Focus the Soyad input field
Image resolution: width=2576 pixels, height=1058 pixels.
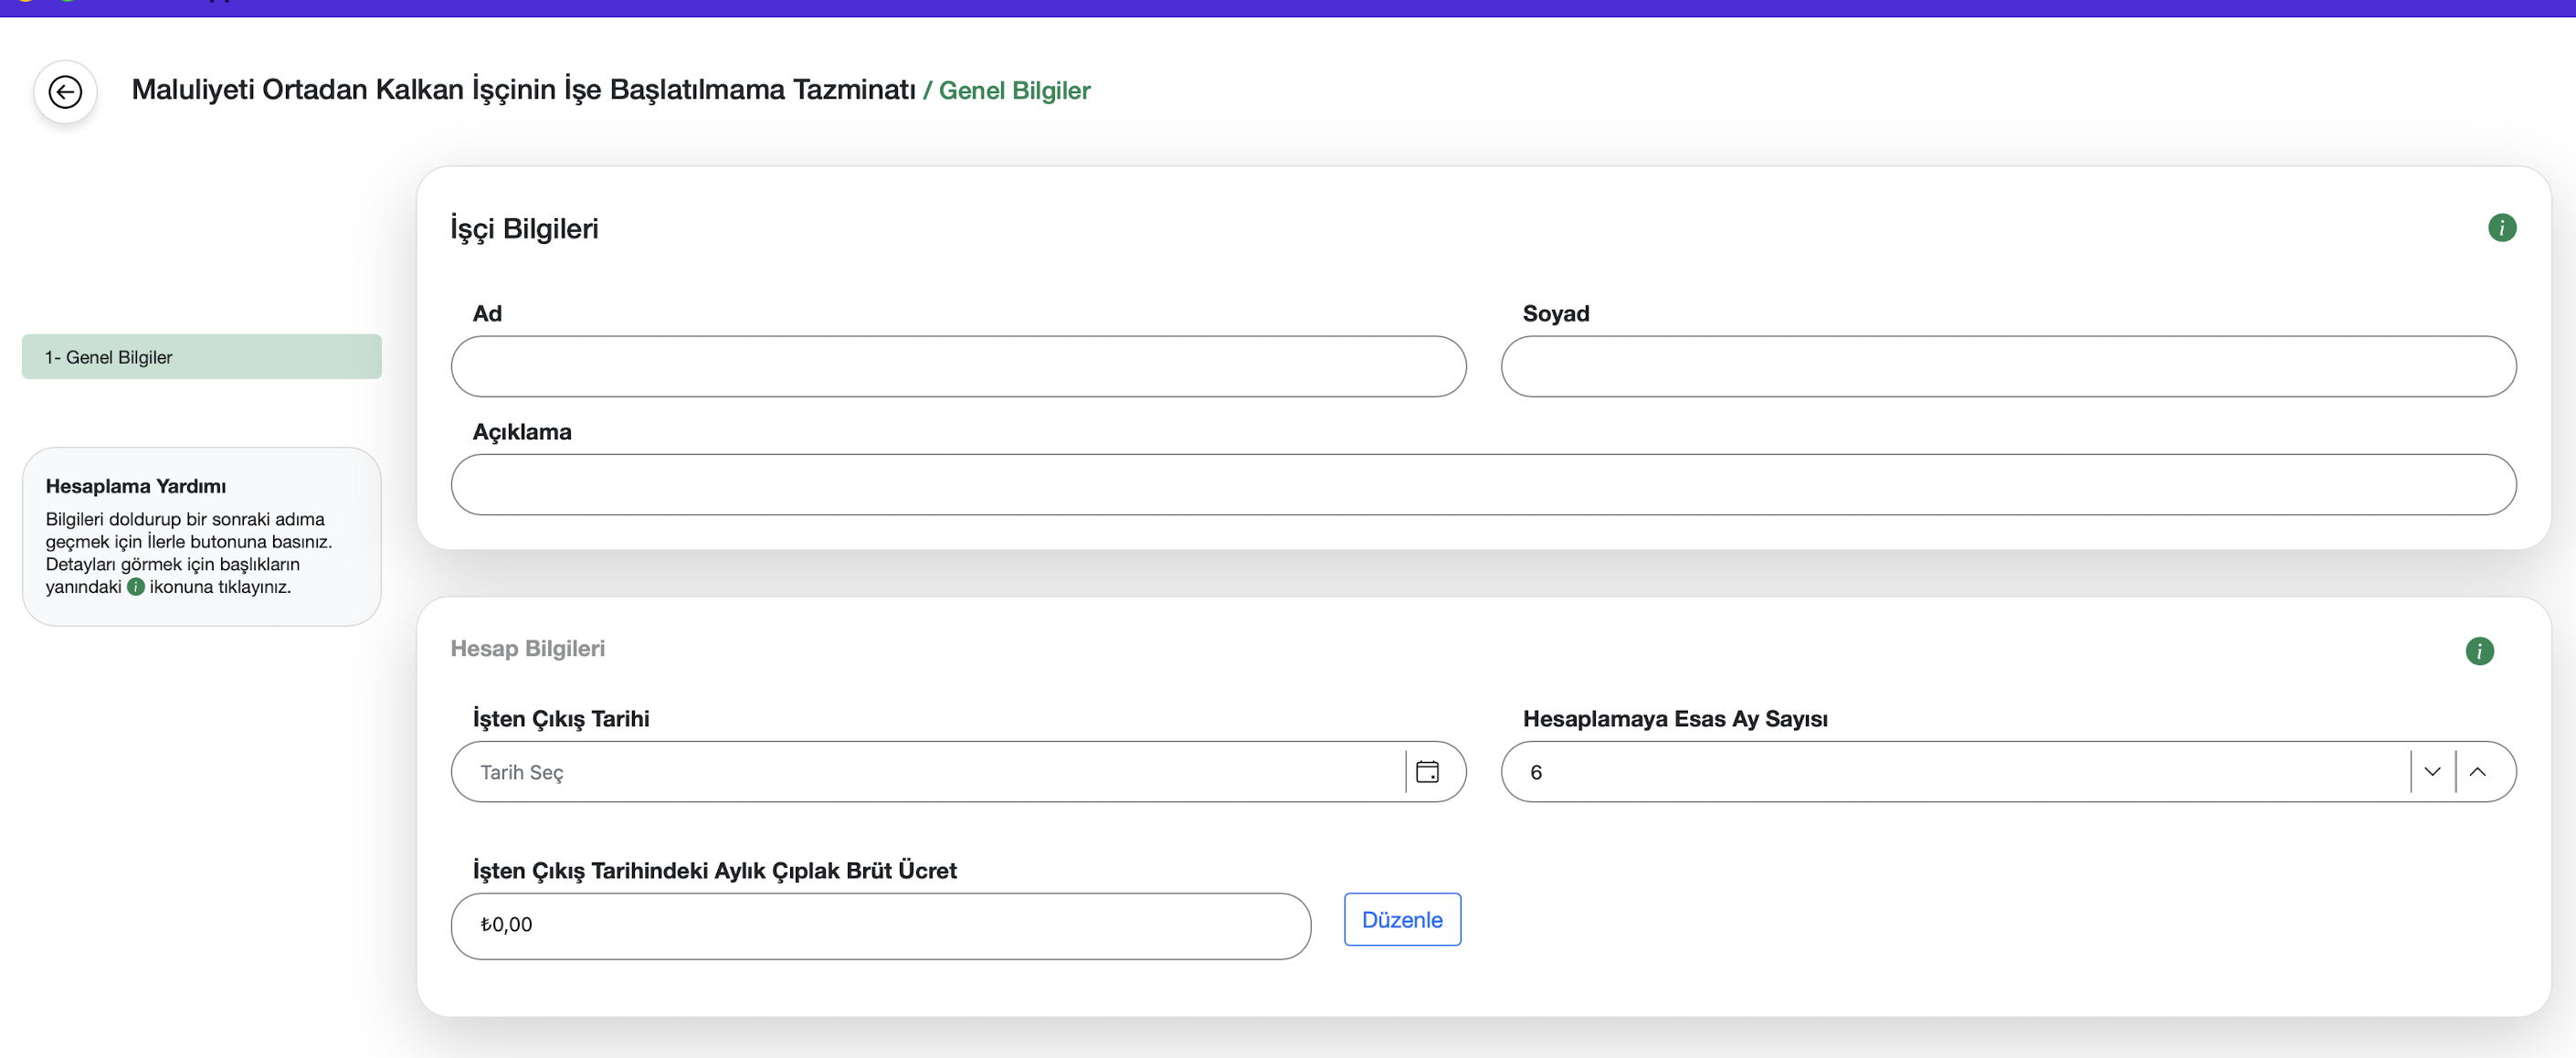[2007, 367]
